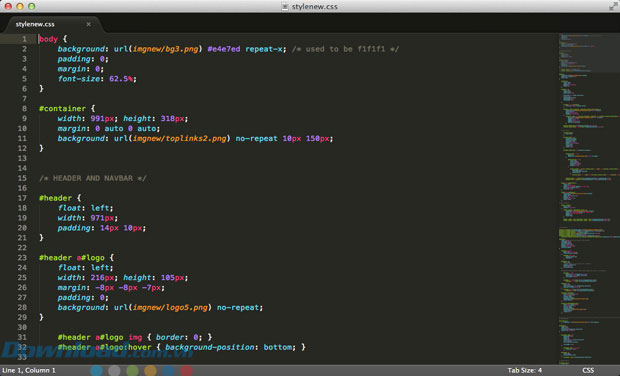Click the green zoom window button
This screenshot has width=620, height=376.
32,6
